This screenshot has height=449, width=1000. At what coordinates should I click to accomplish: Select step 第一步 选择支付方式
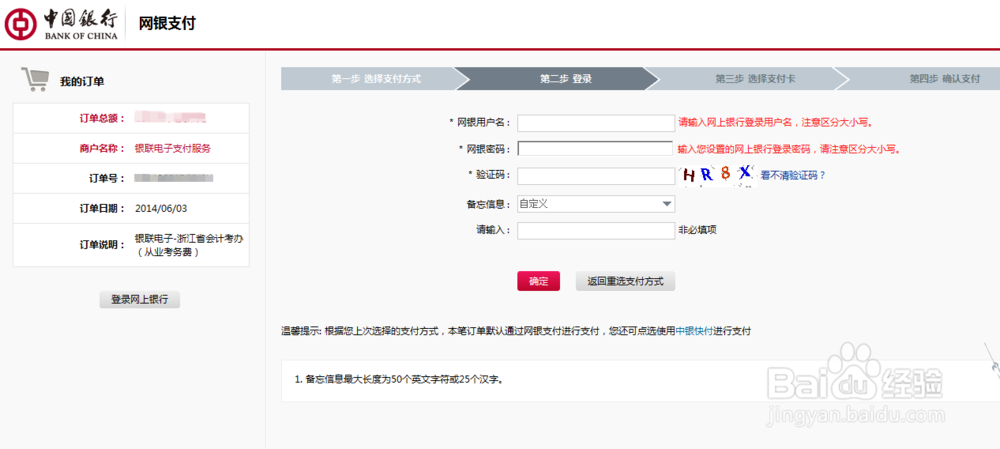click(x=376, y=79)
